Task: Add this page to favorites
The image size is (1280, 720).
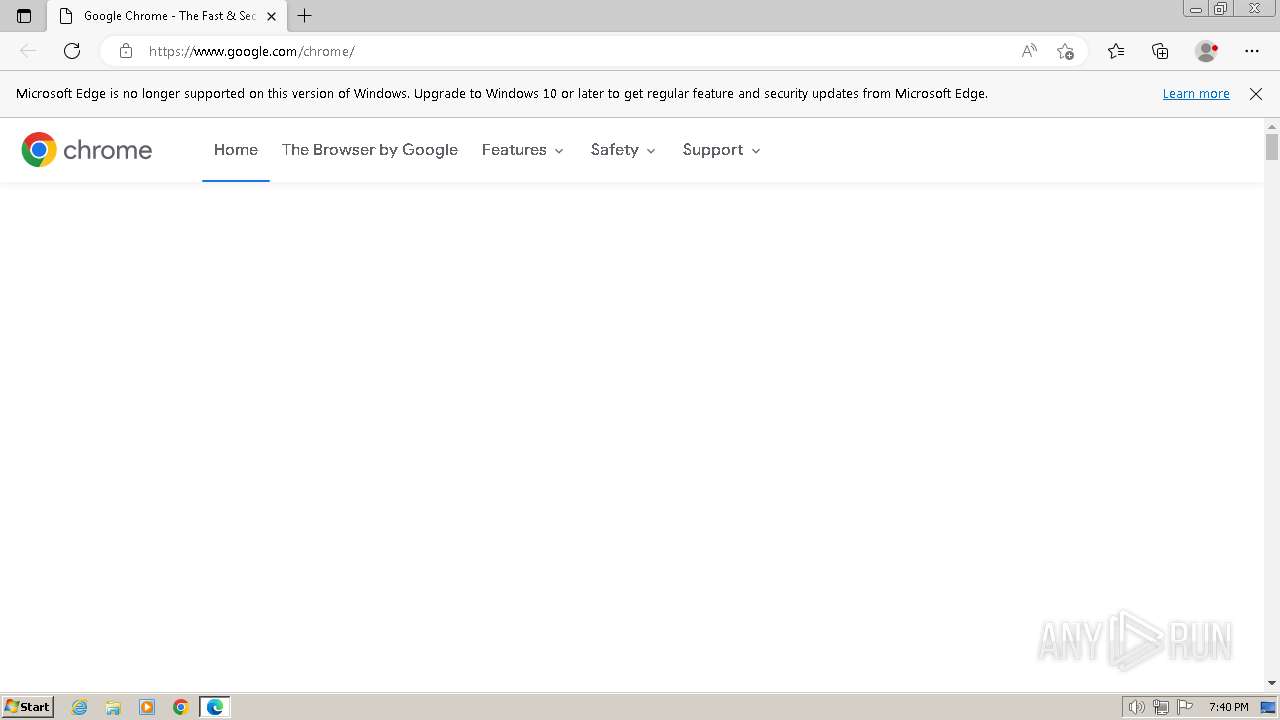Action: point(1065,51)
